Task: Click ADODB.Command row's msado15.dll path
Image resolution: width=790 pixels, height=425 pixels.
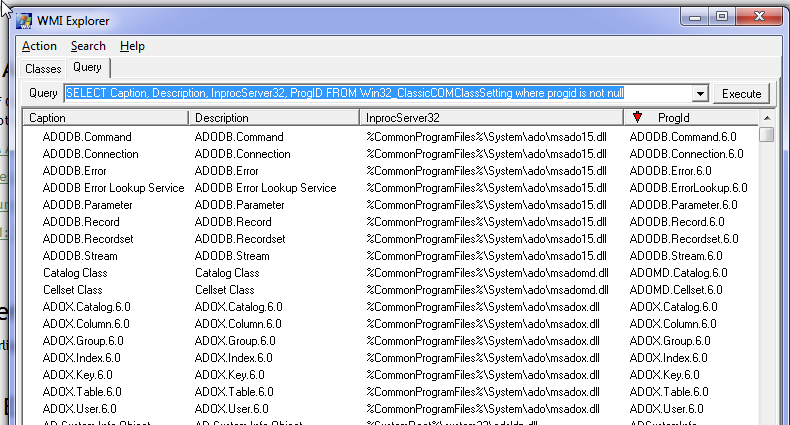Action: click(x=486, y=137)
